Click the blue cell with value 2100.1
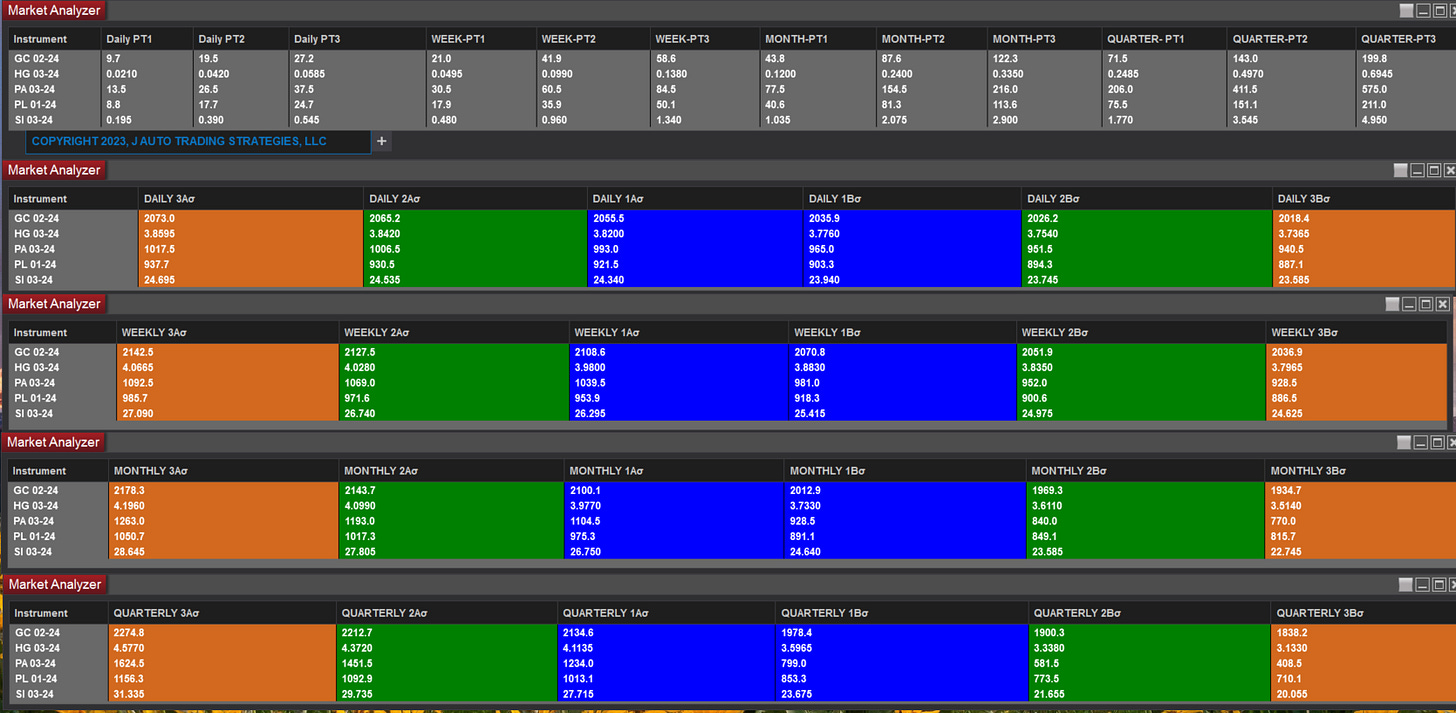Viewport: 1456px width, 713px height. (x=673, y=490)
